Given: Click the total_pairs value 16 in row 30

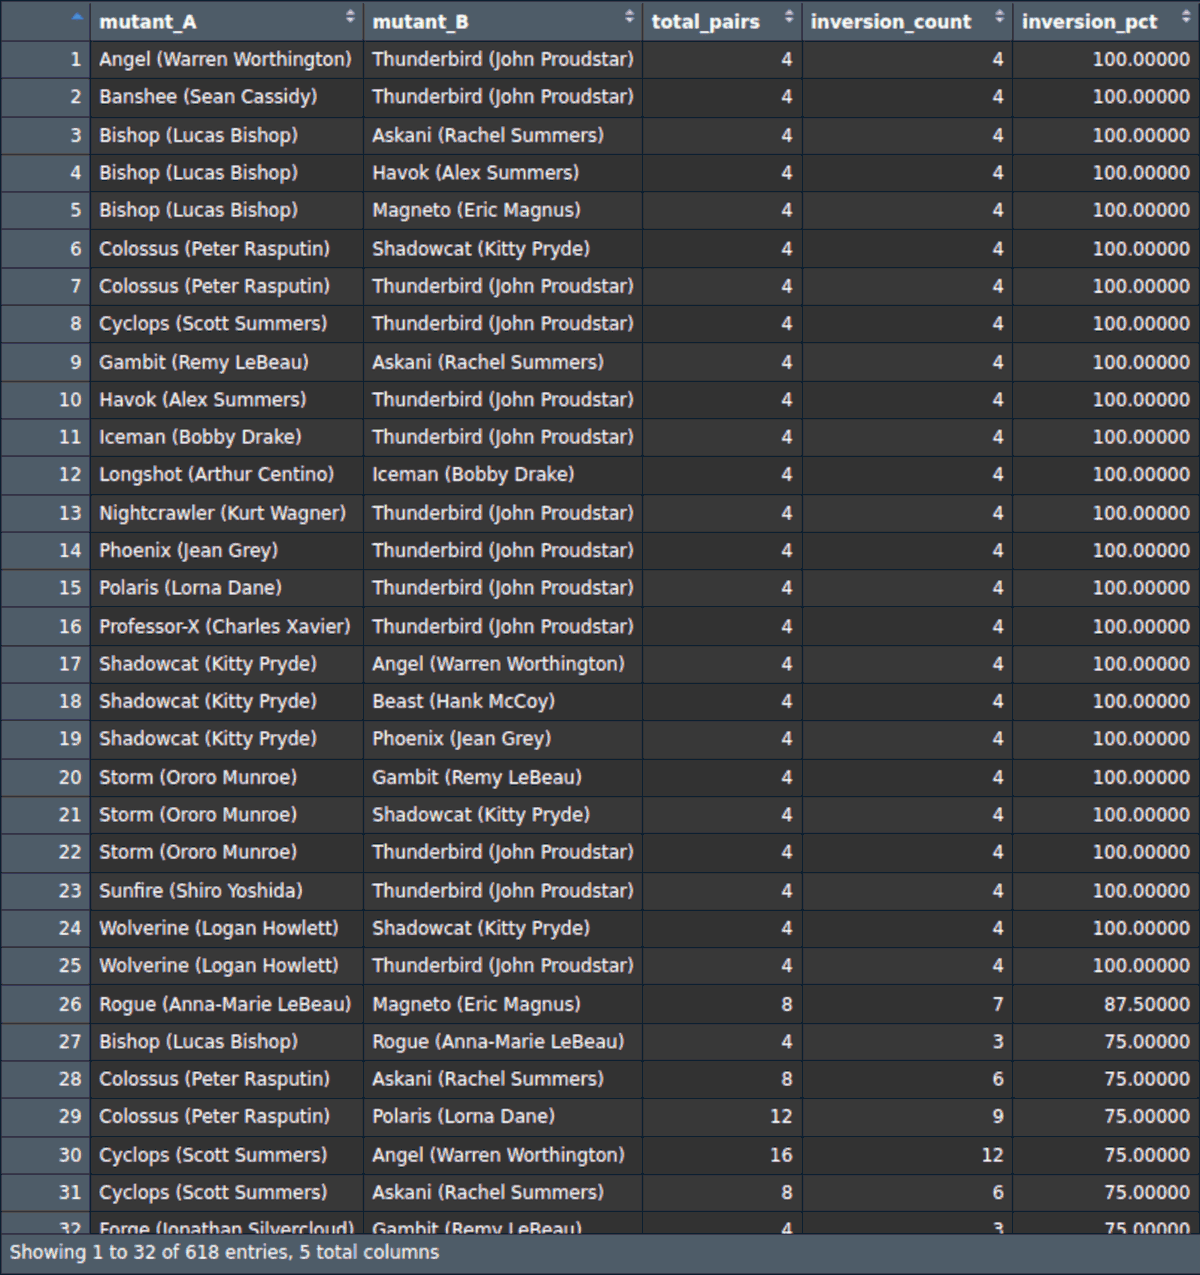Looking at the screenshot, I should pos(781,1155).
